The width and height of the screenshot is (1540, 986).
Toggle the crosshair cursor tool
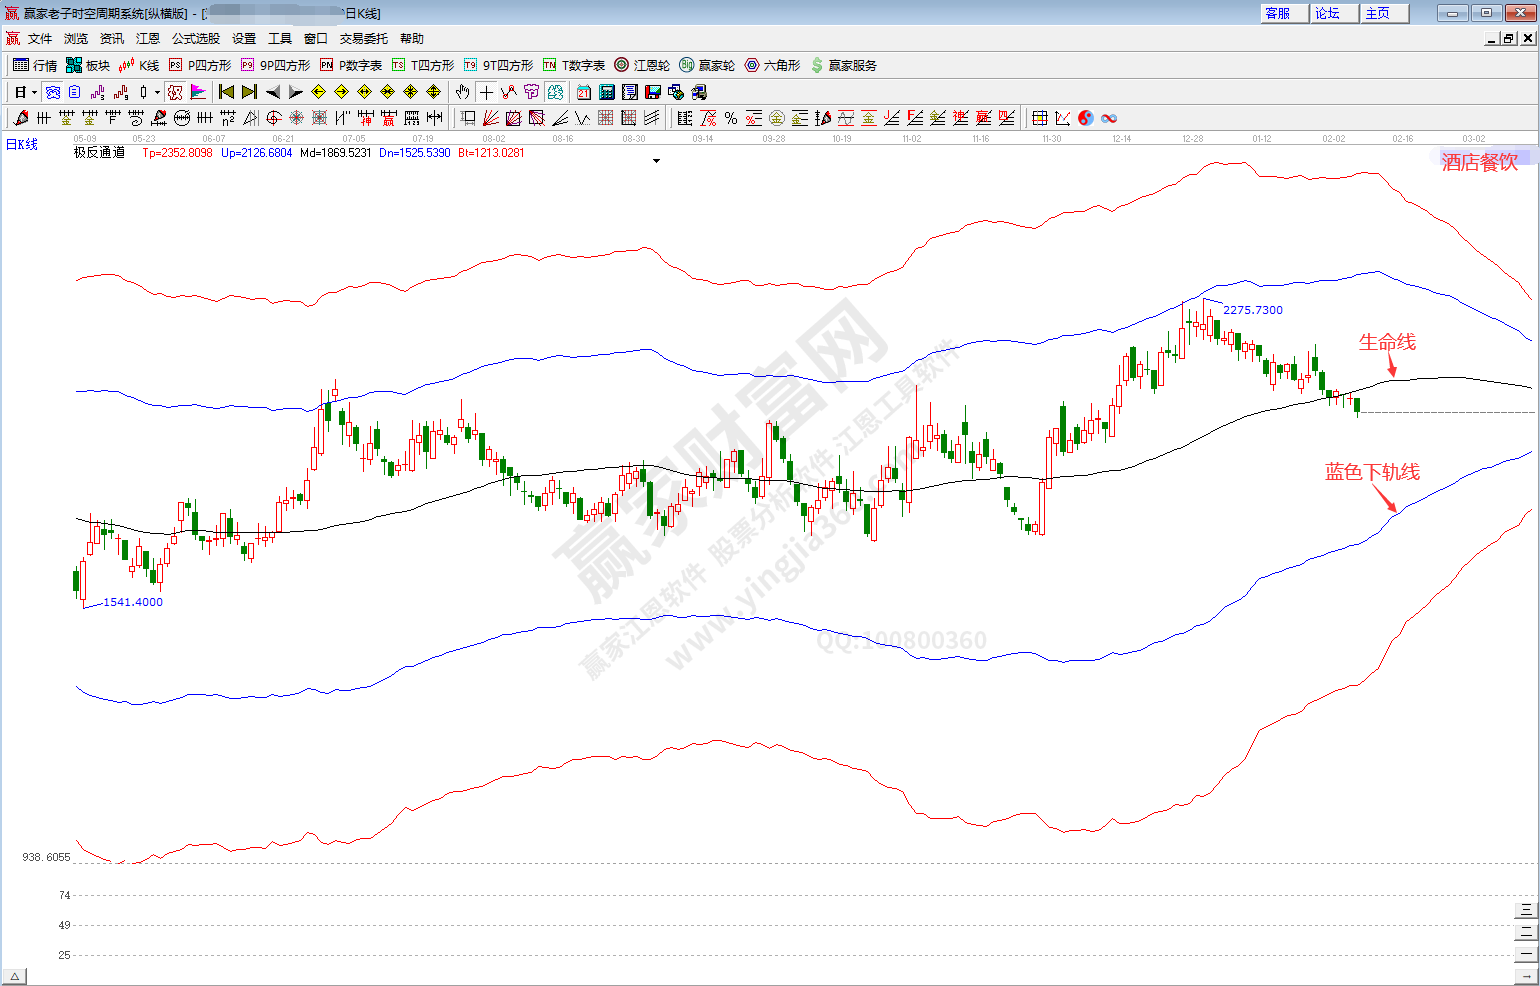tap(486, 92)
